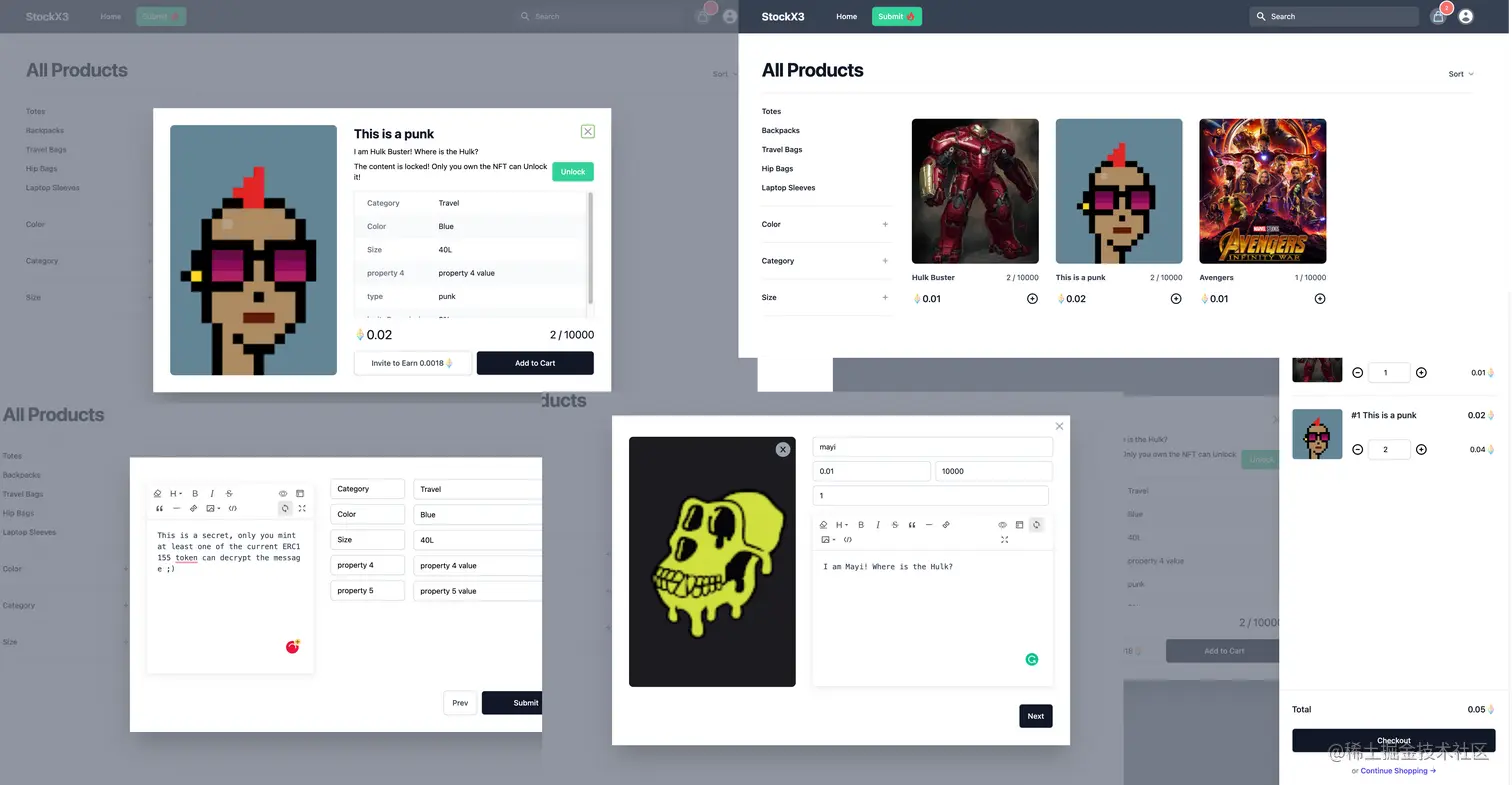Click Home in the undimmed StockX3 header
The height and width of the screenshot is (785, 1512).
846,17
